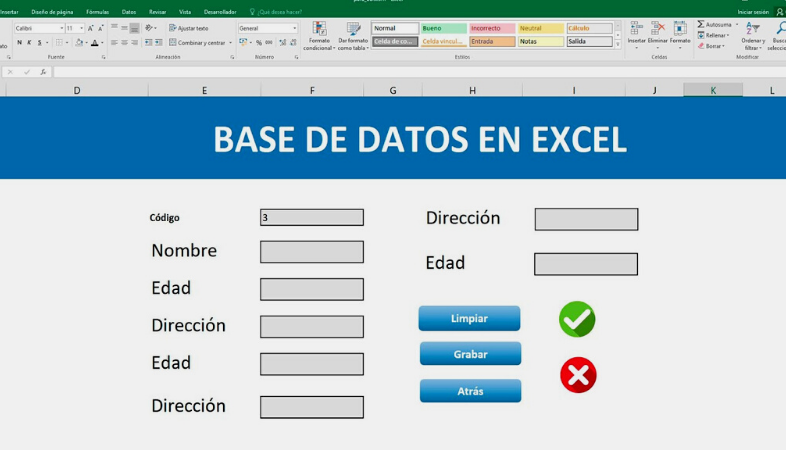Align text to top
786x450 pixels.
pos(114,28)
